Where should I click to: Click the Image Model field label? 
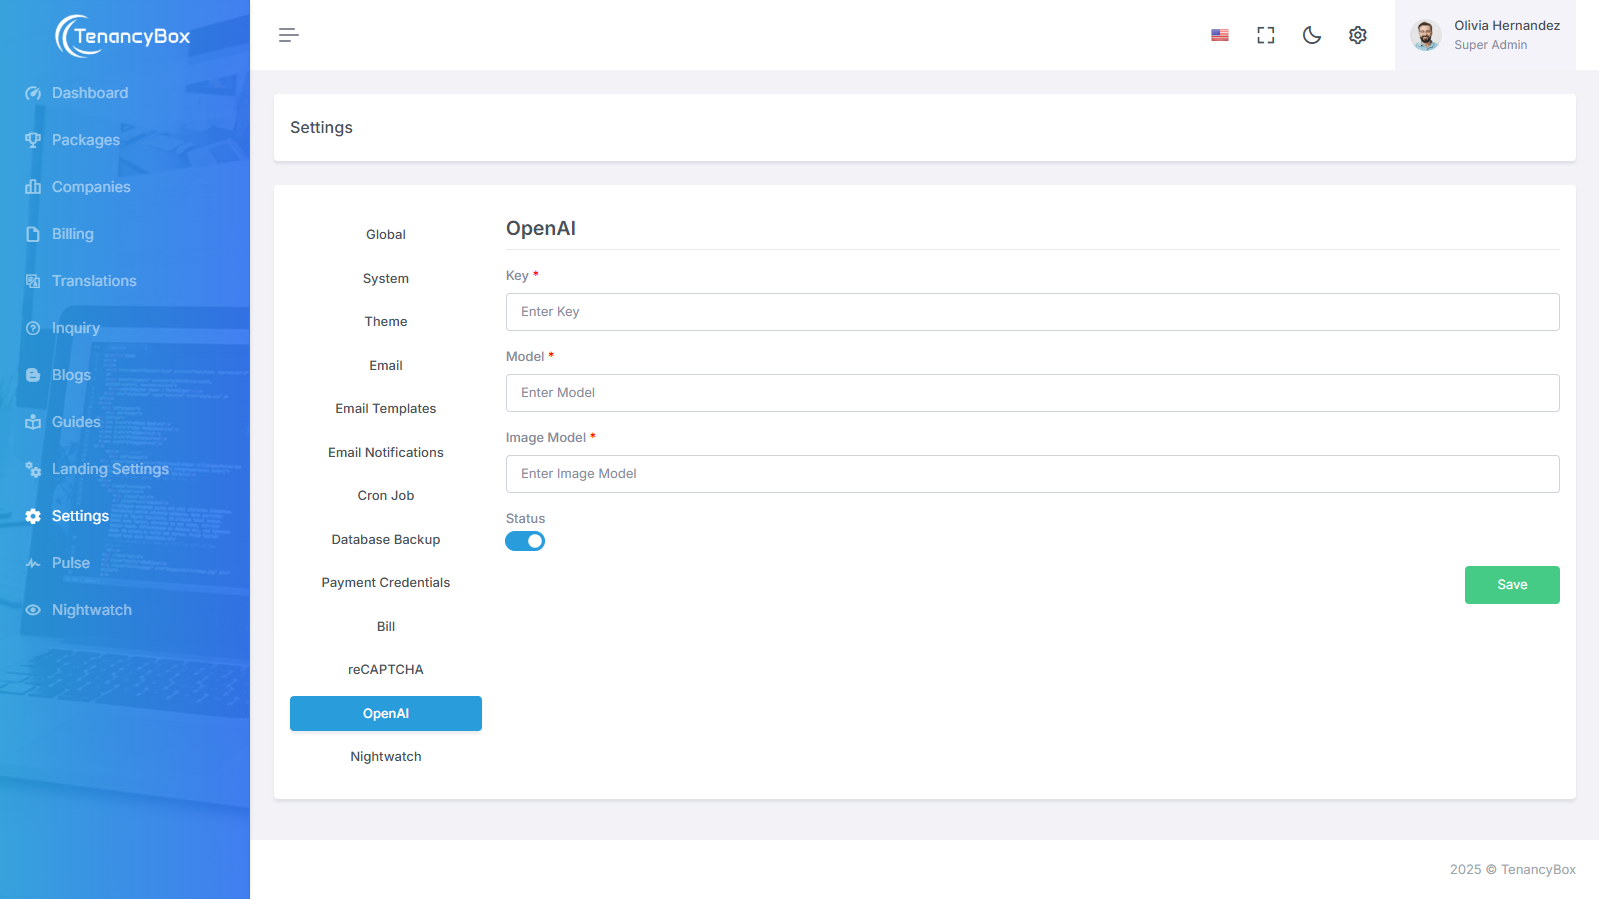546,438
